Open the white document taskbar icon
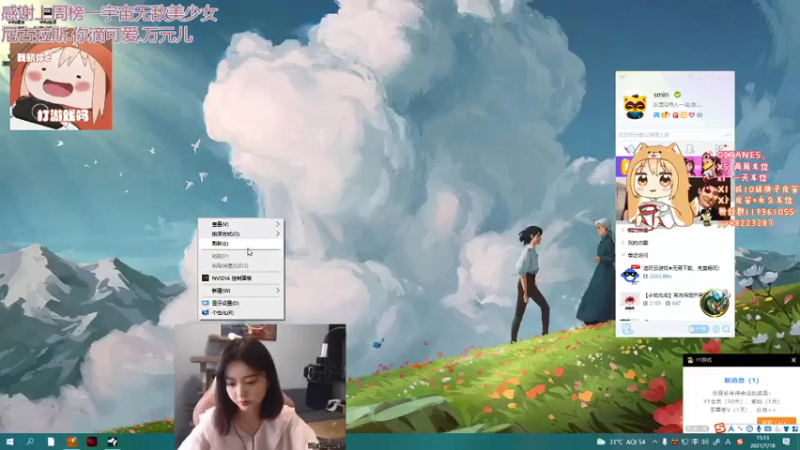This screenshot has width=800, height=450. coord(51,441)
